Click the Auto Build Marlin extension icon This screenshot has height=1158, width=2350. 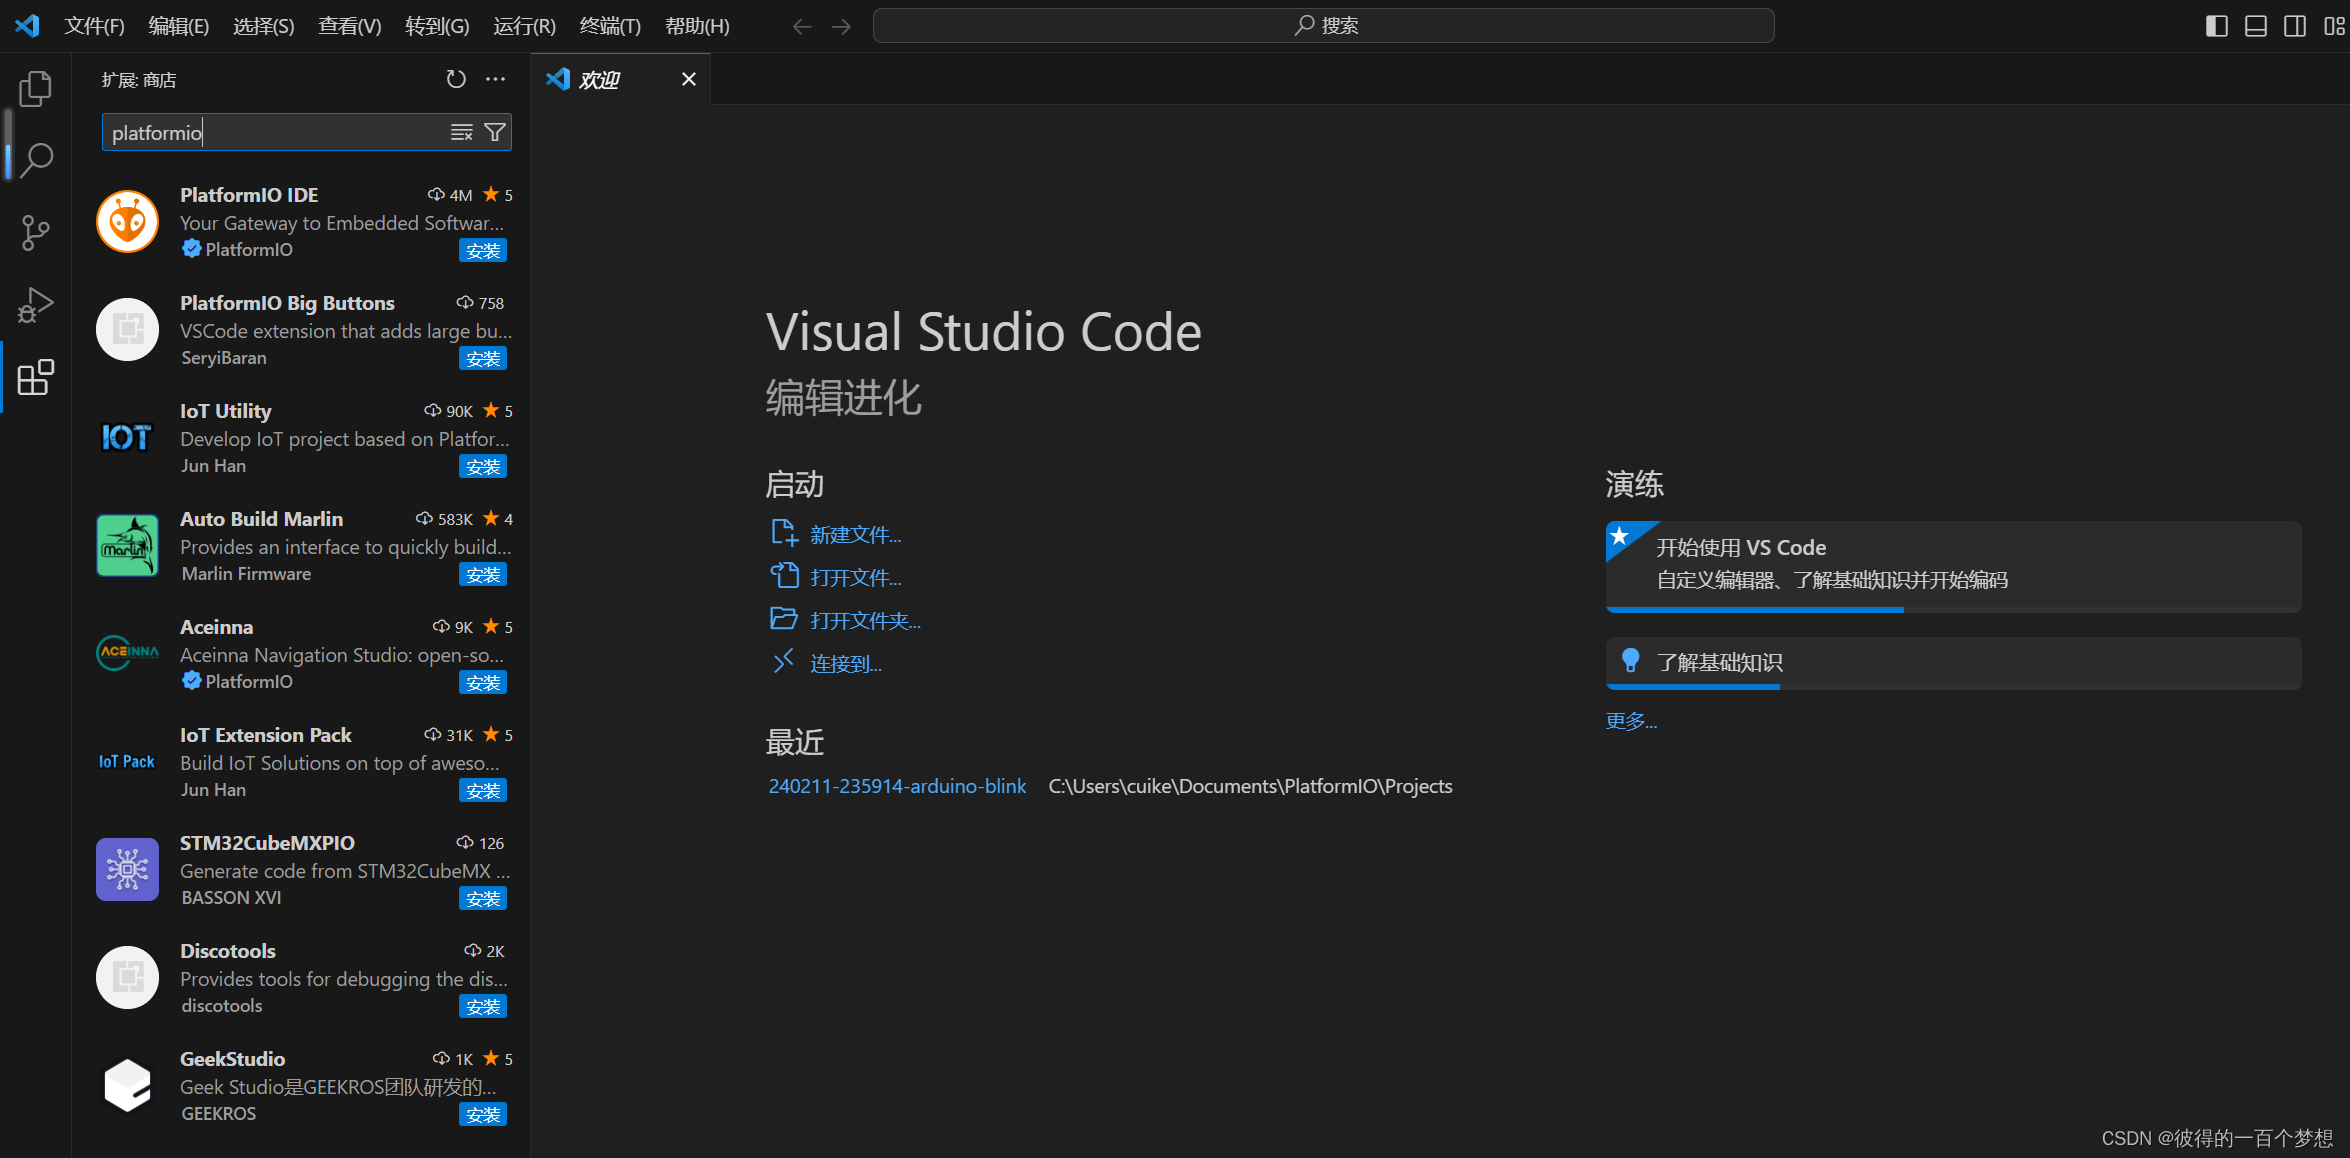[127, 547]
